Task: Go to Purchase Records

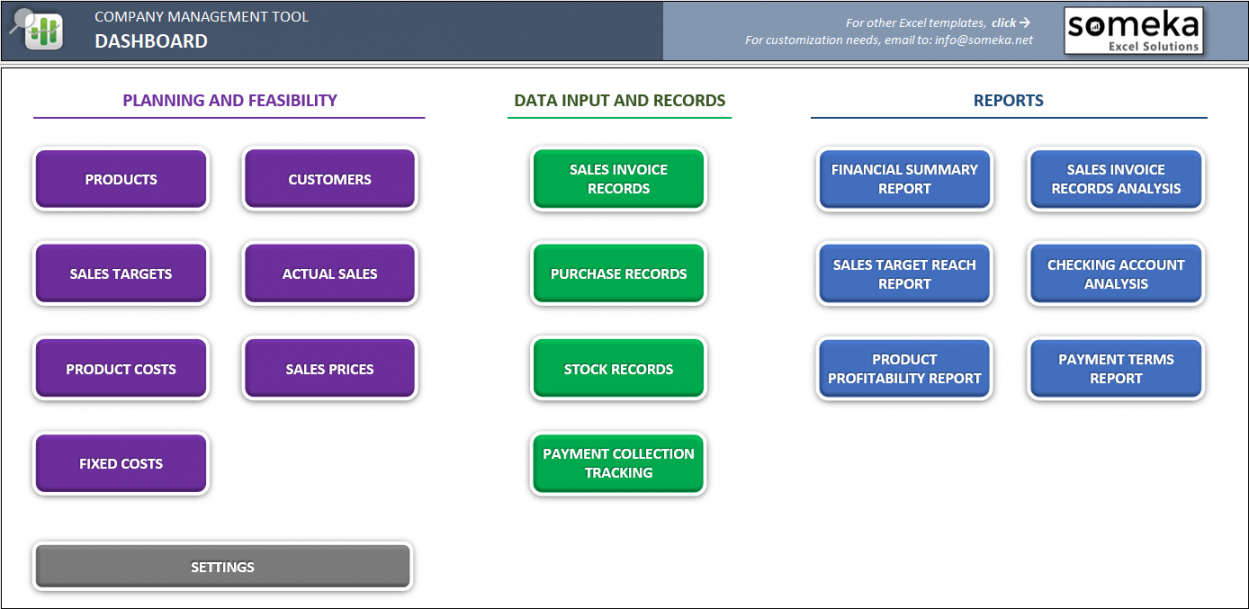Action: pyautogui.click(x=618, y=274)
